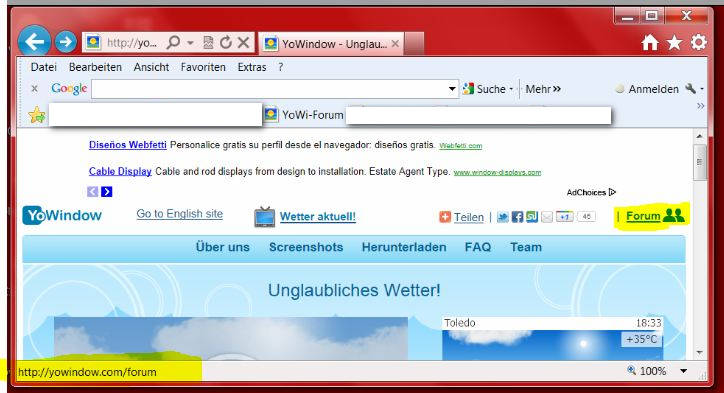Click vertical scrollbar down arrow
The height and width of the screenshot is (393, 724).
pyautogui.click(x=700, y=352)
